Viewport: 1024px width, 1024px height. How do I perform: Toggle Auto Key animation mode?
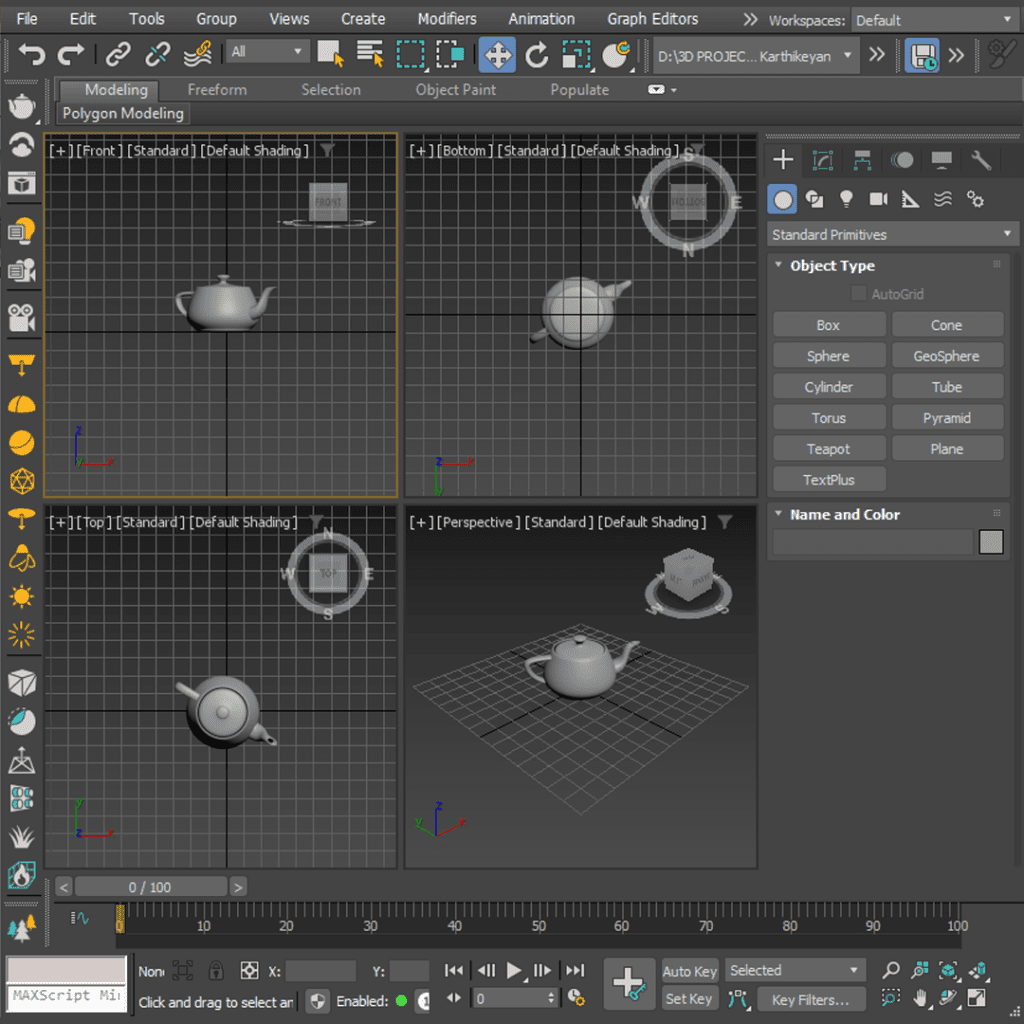click(689, 971)
